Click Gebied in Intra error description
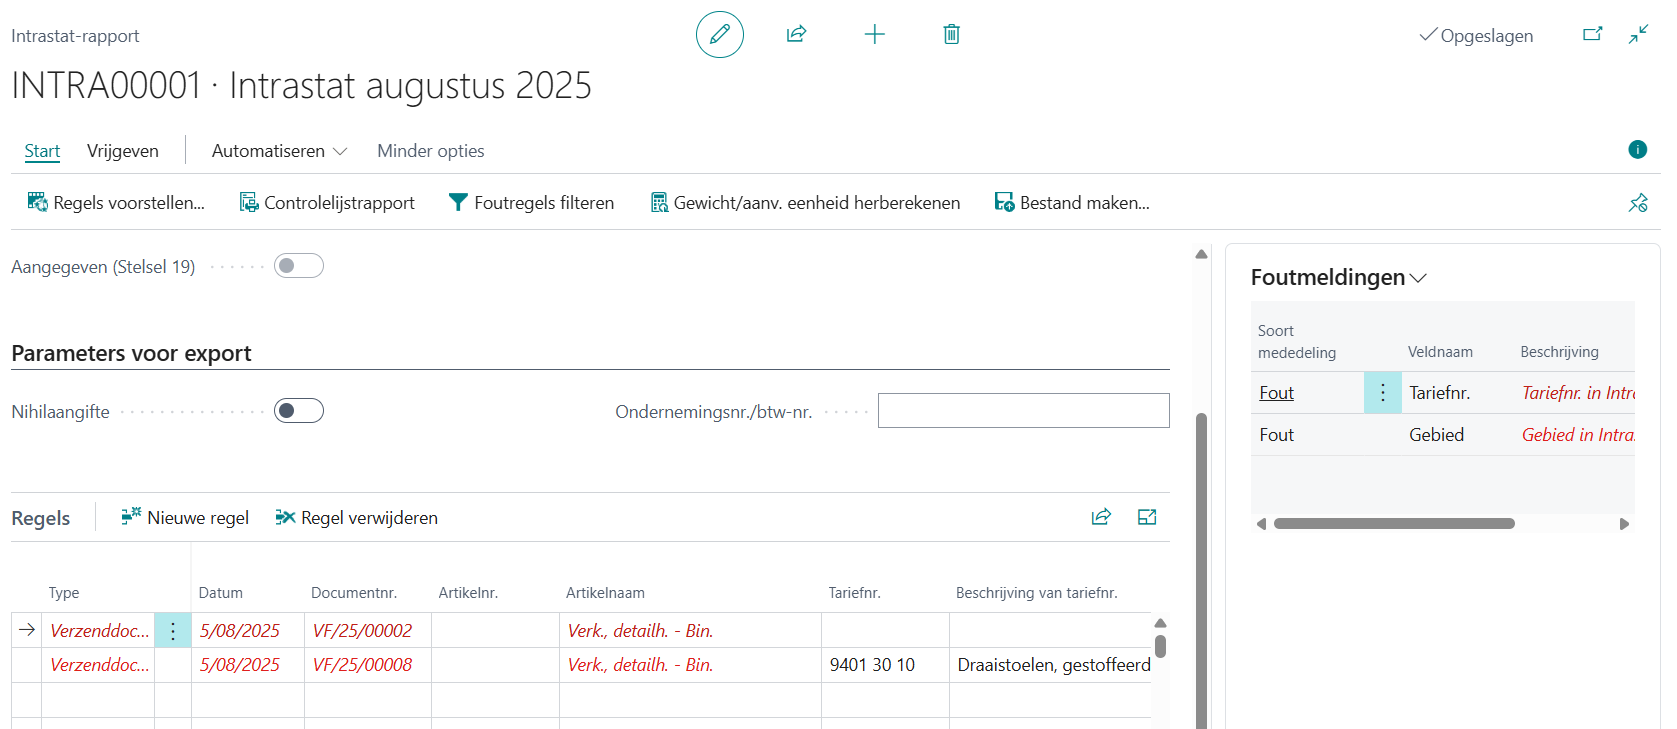Viewport: 1677px width, 729px height. click(x=1578, y=435)
